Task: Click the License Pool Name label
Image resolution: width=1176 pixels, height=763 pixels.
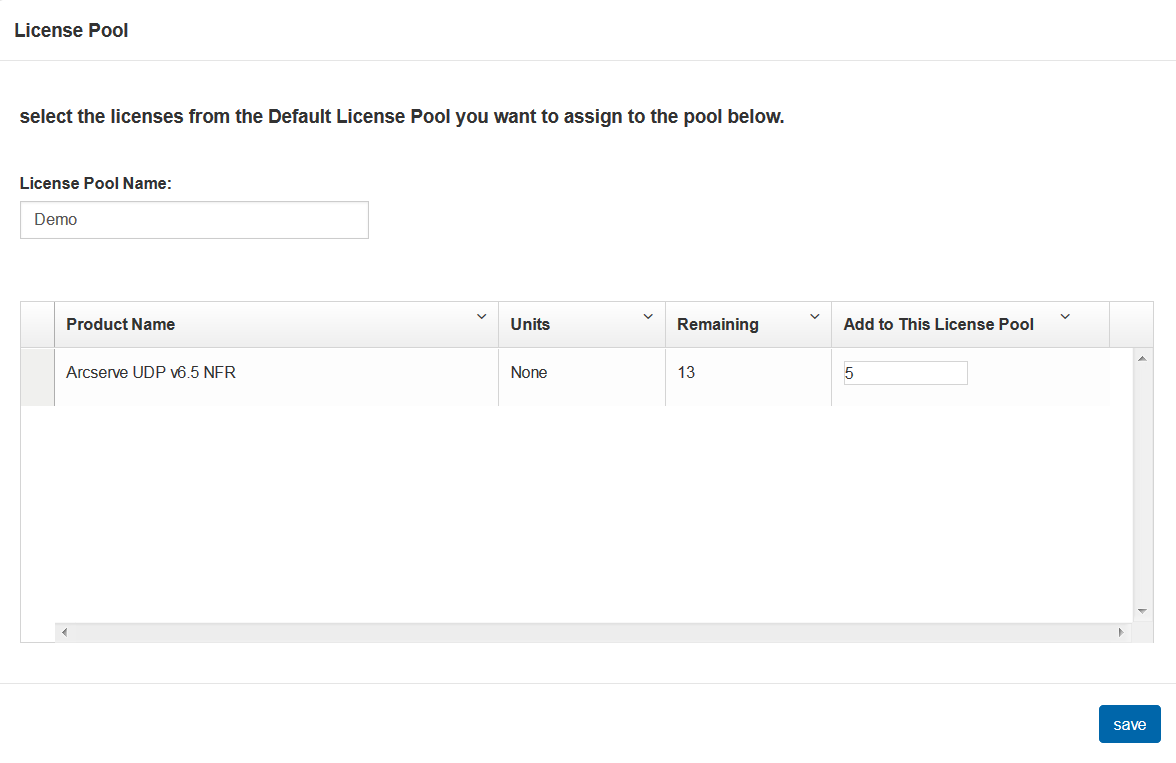Action: coord(95,183)
